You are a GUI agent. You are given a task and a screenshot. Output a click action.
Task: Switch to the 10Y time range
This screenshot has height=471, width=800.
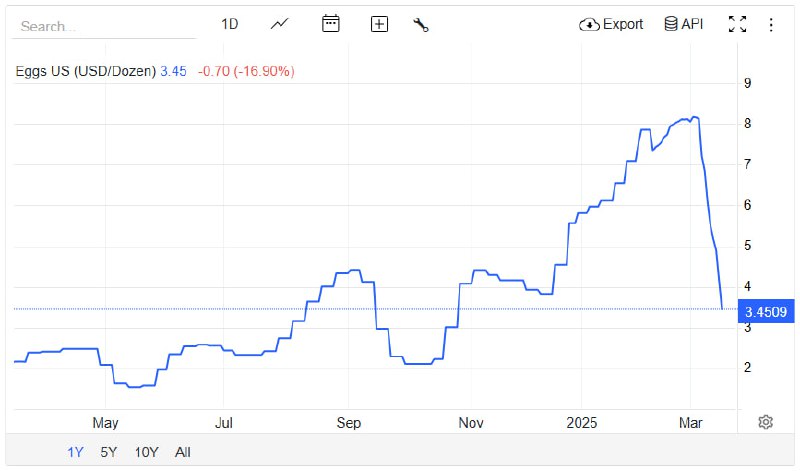pyautogui.click(x=146, y=452)
